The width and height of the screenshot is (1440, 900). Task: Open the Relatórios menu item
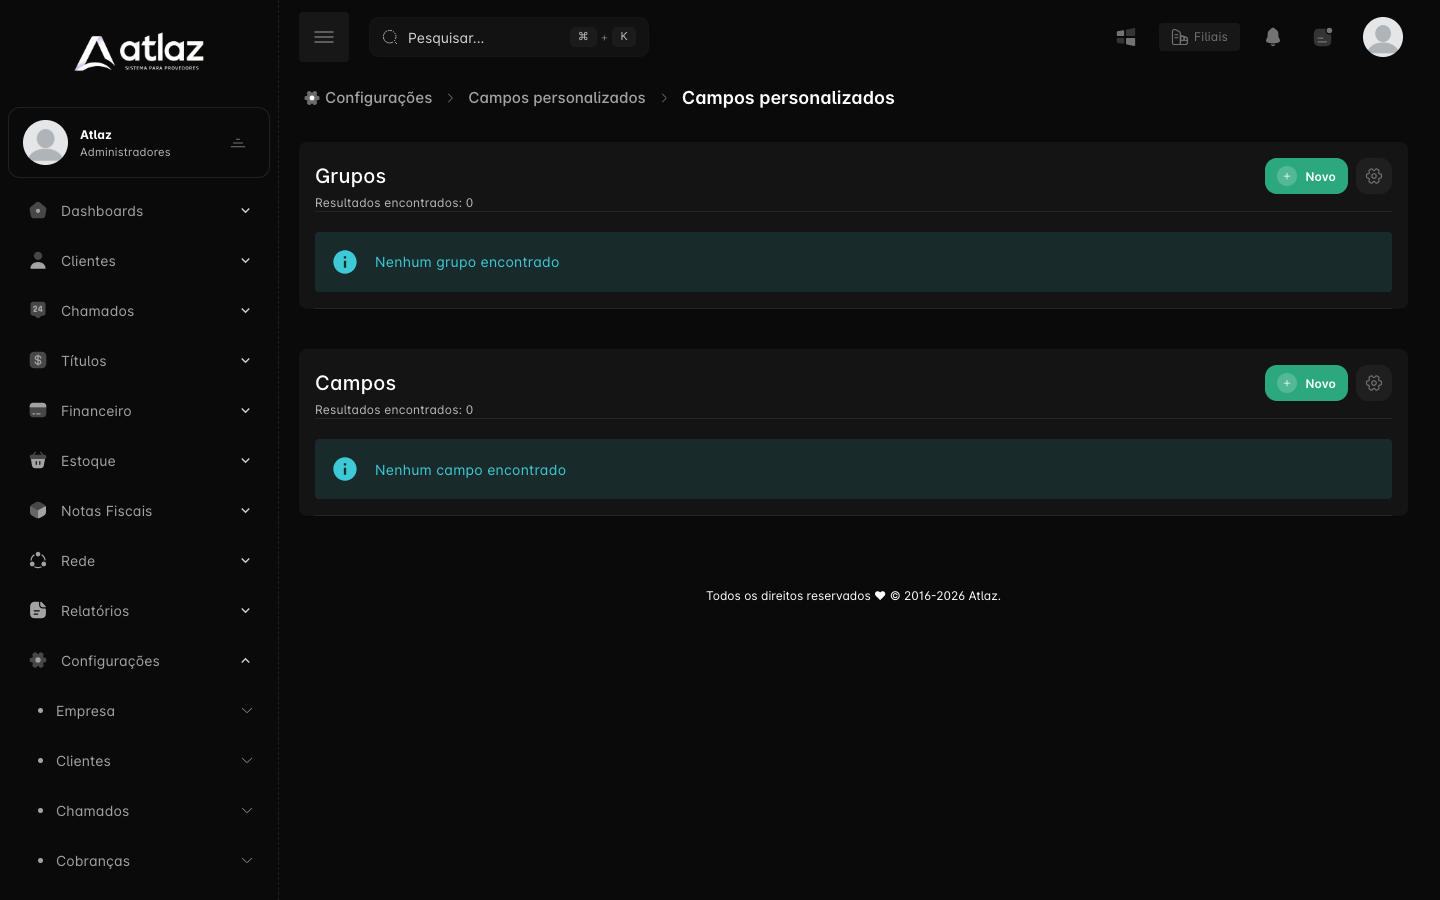tap(139, 611)
